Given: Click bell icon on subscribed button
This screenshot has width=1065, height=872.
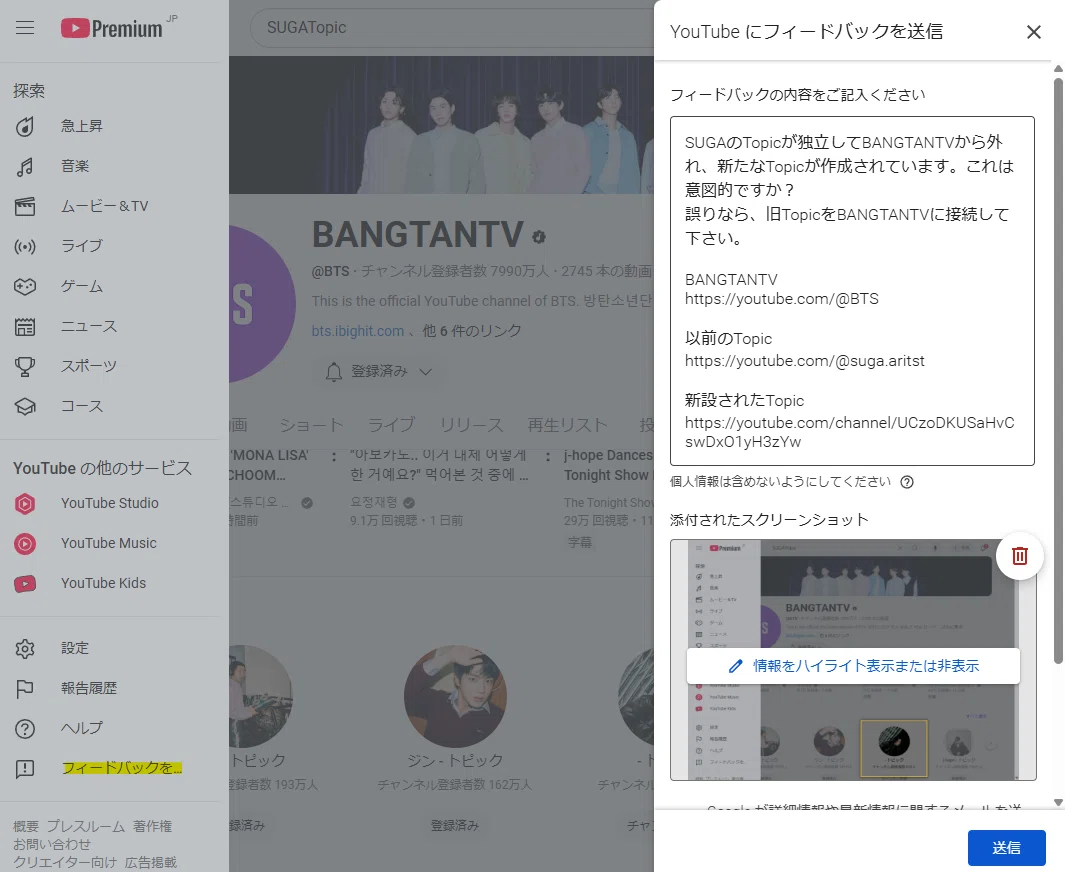Looking at the screenshot, I should coord(333,372).
